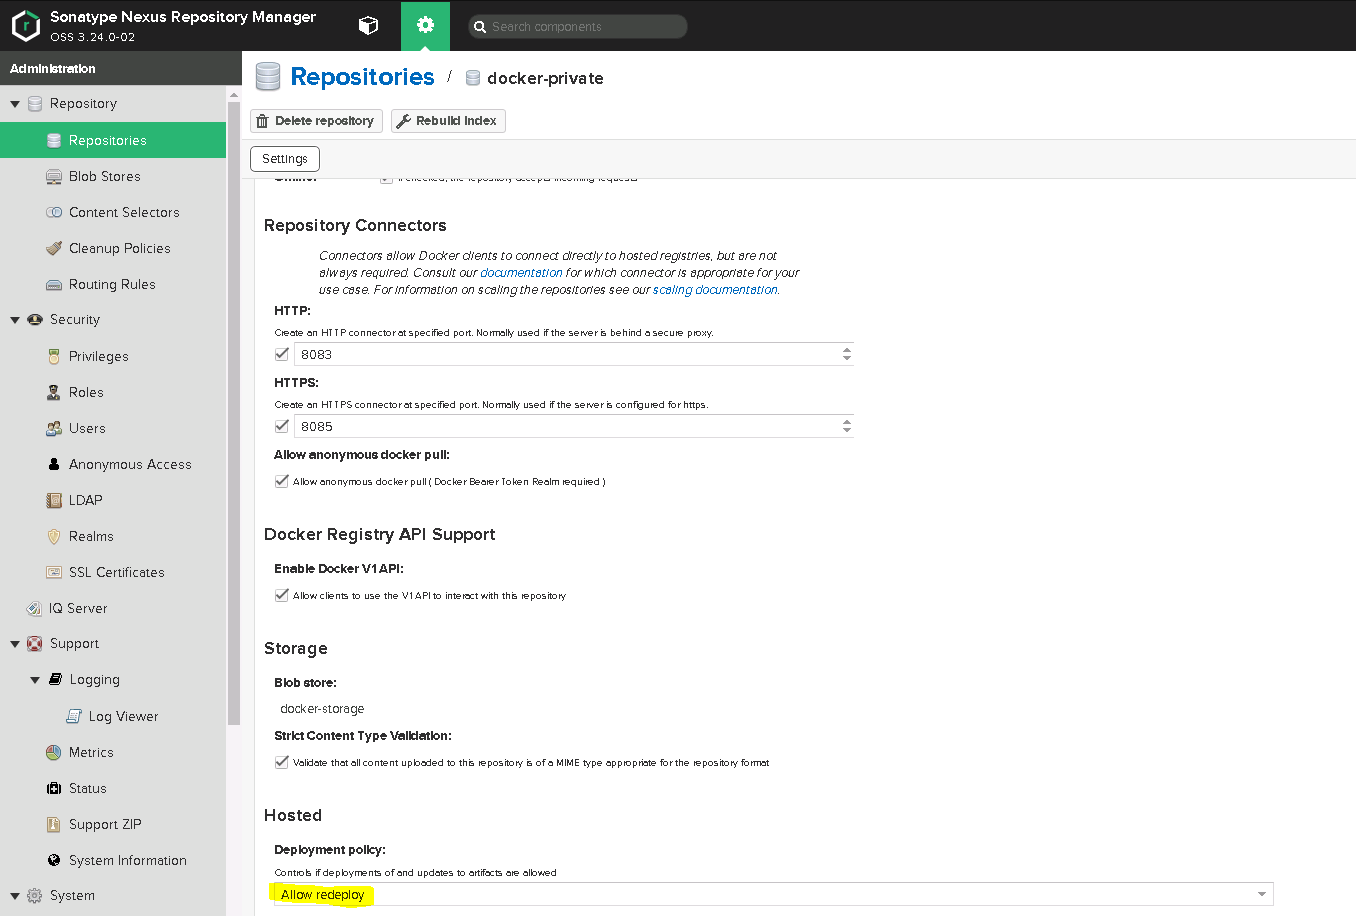The height and width of the screenshot is (916, 1356).
Task: Toggle Allow anonymous docker pull checkbox
Action: (282, 481)
